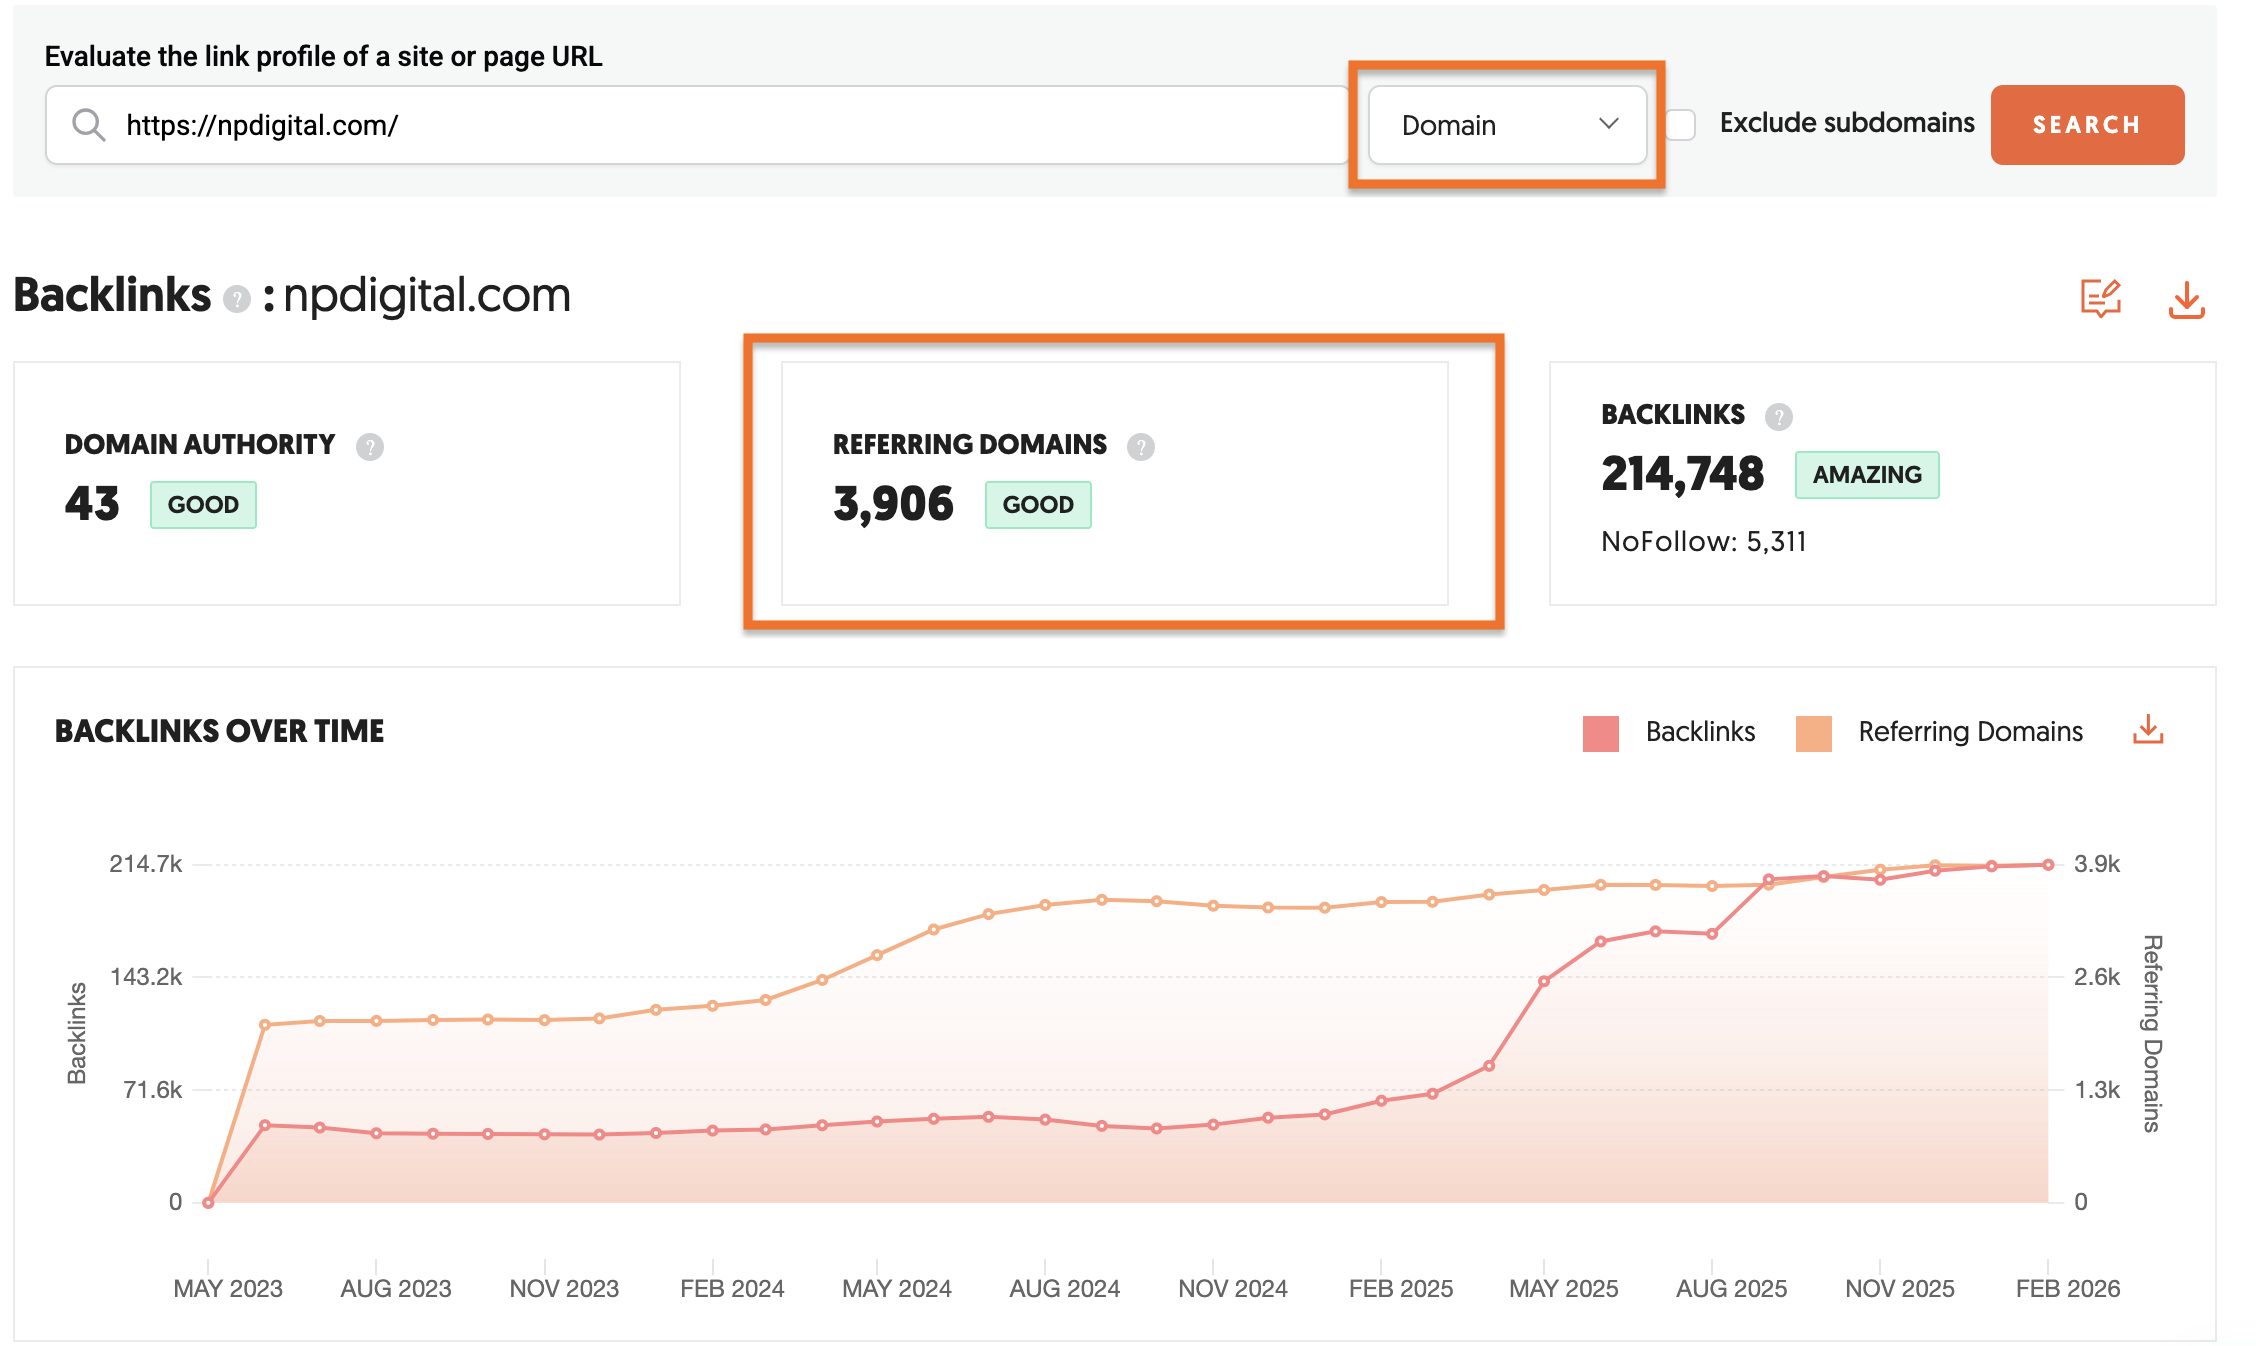The height and width of the screenshot is (1346, 2256).
Task: Click the FEB 2024 x-axis label
Action: (732, 1289)
